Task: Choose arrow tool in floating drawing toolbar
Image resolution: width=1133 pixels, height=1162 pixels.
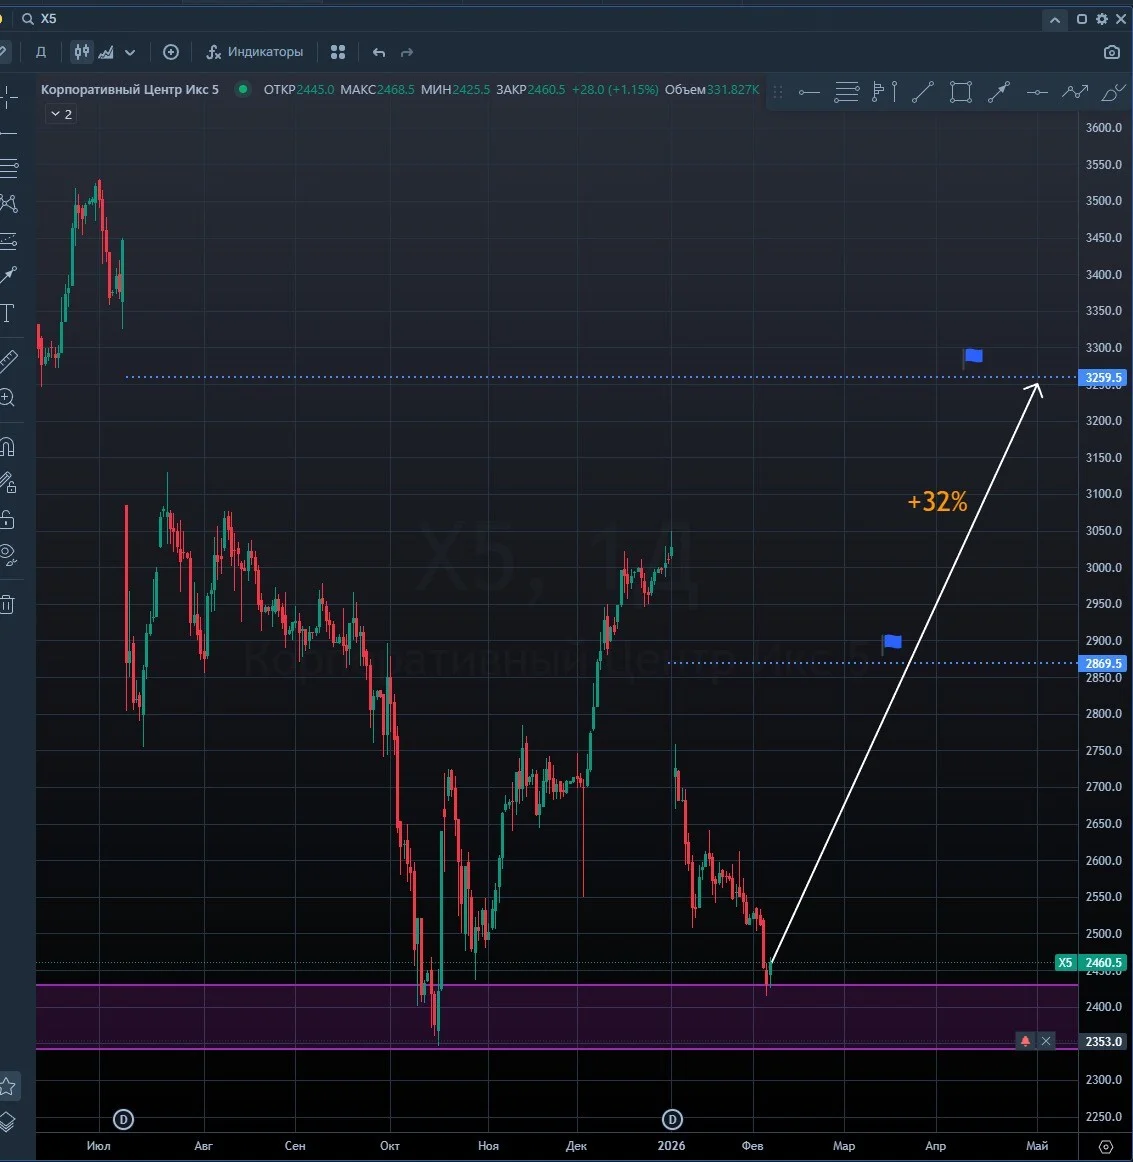Action: (999, 92)
